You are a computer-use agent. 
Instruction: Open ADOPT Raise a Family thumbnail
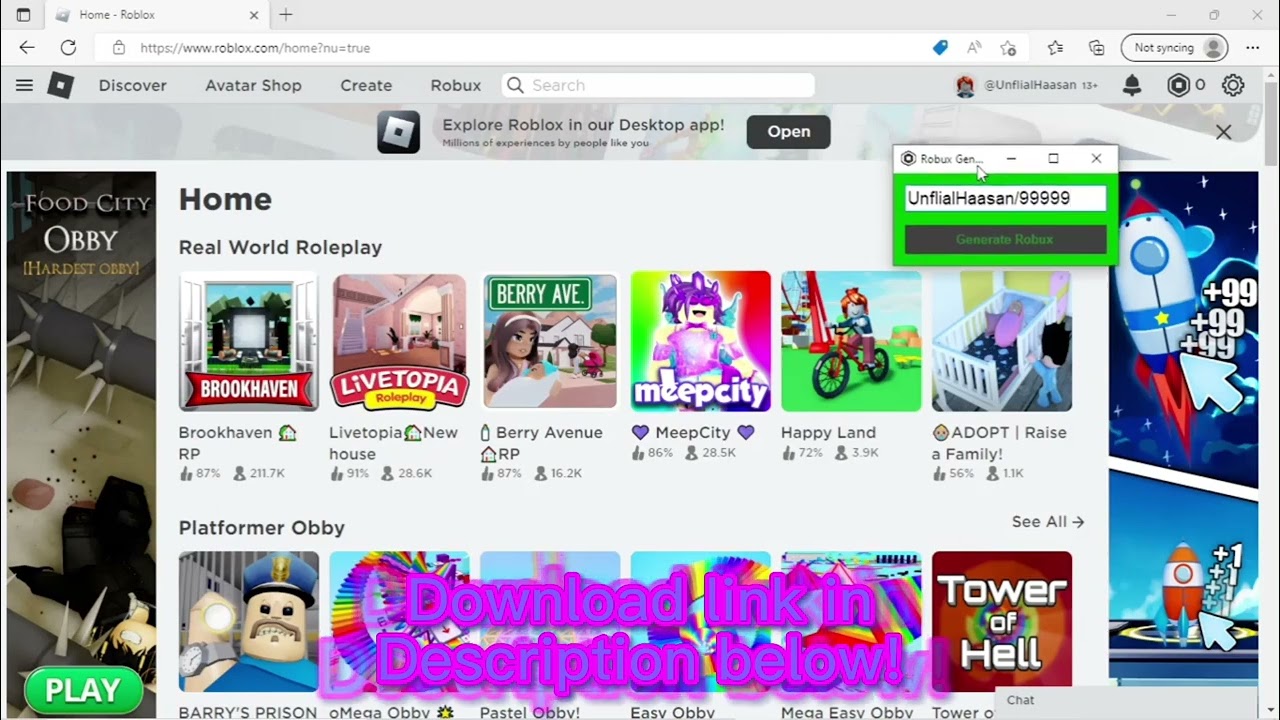[x=1002, y=341]
